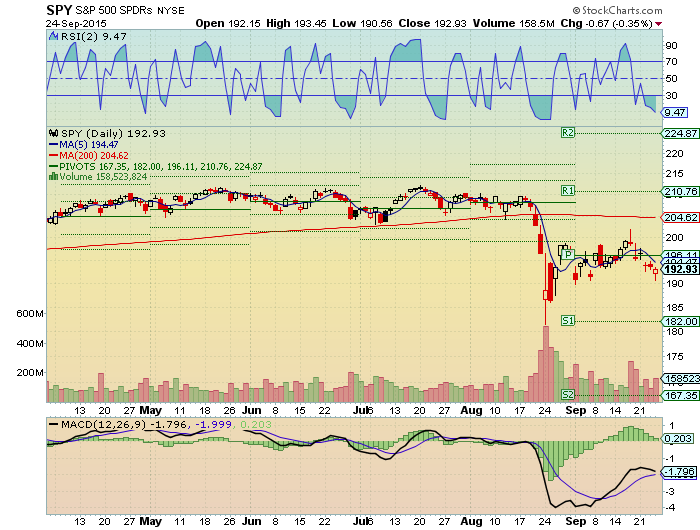Screen dimensions: 700x530
Task: Click the red down-triangle change indicator
Action: [x=659, y=24]
